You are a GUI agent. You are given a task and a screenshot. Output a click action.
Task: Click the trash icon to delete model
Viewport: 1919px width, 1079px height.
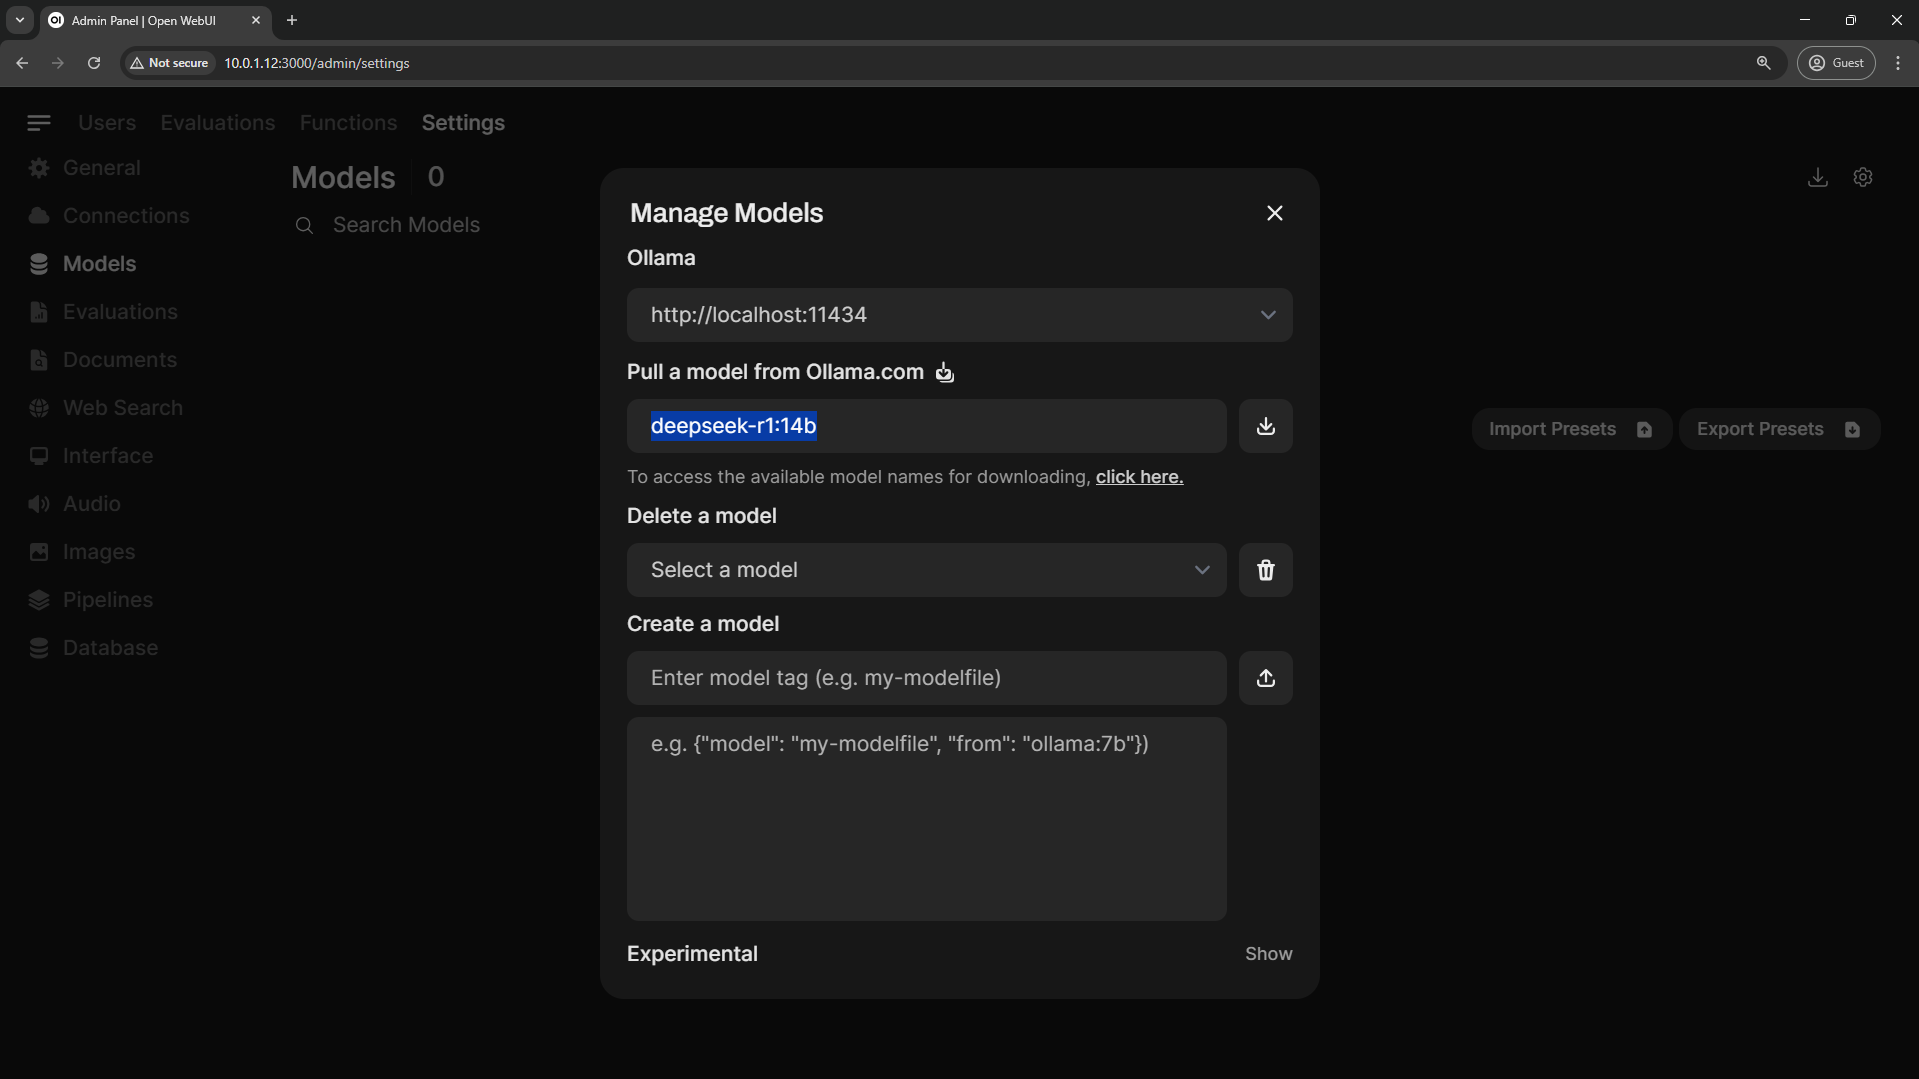coord(1265,570)
